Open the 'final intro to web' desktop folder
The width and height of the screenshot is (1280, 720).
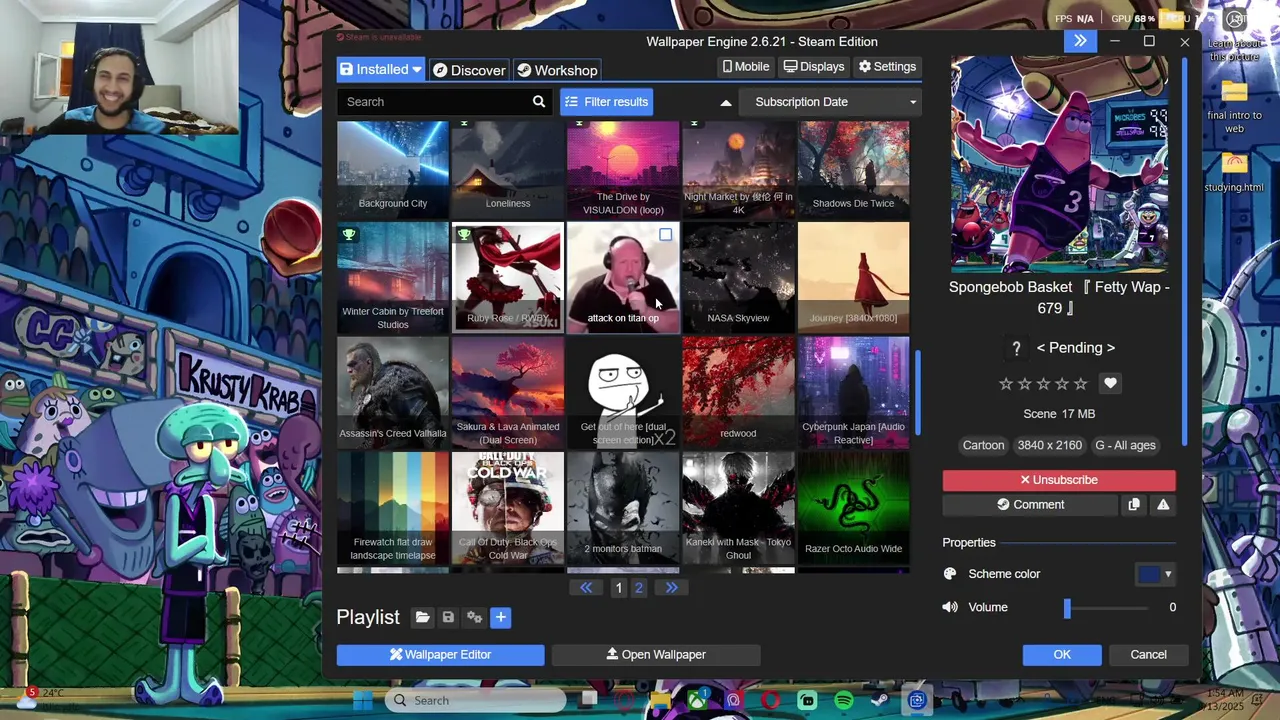1234,108
